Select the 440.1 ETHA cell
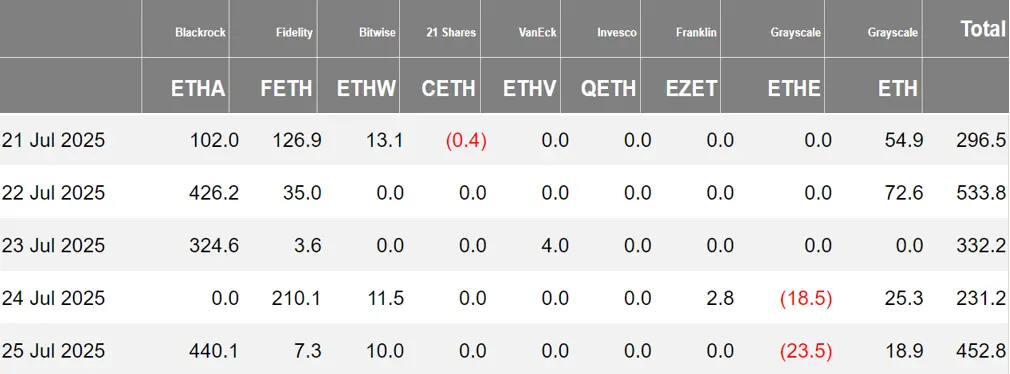This screenshot has height=374, width=1010. [x=214, y=351]
